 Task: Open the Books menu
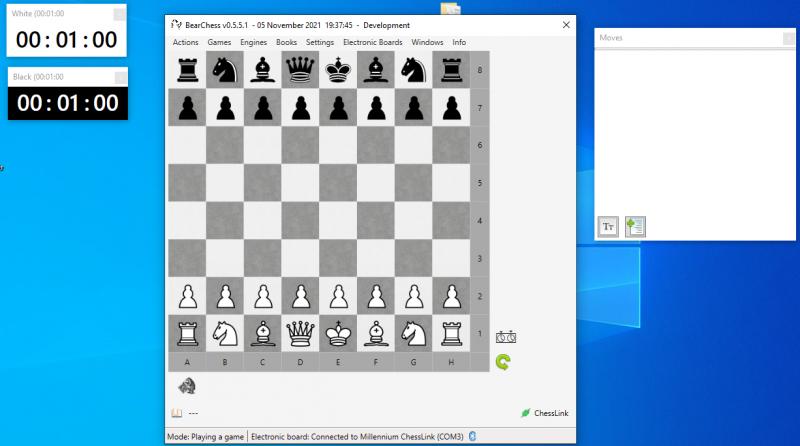pyautogui.click(x=286, y=43)
